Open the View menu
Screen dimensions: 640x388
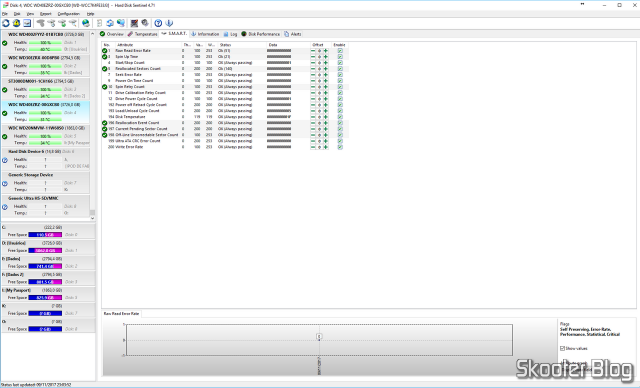(x=30, y=14)
